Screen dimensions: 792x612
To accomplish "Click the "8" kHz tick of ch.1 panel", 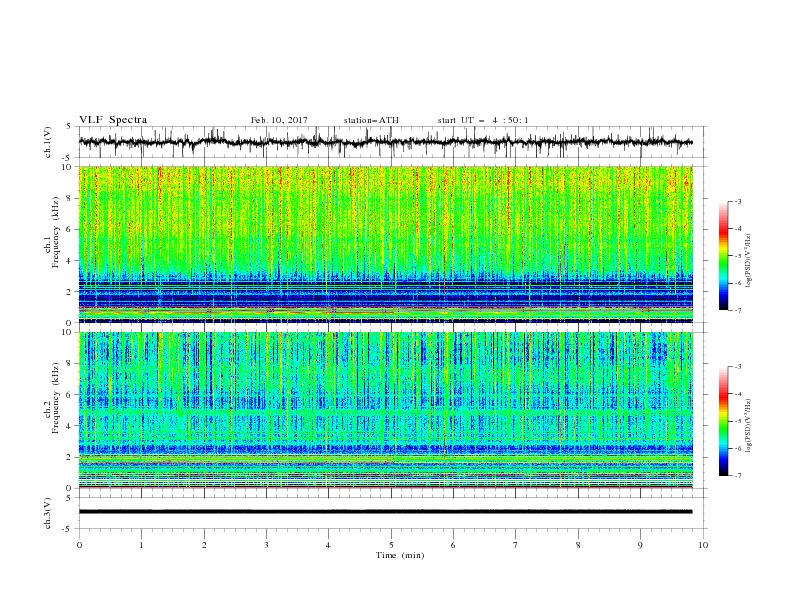I will [x=70, y=198].
